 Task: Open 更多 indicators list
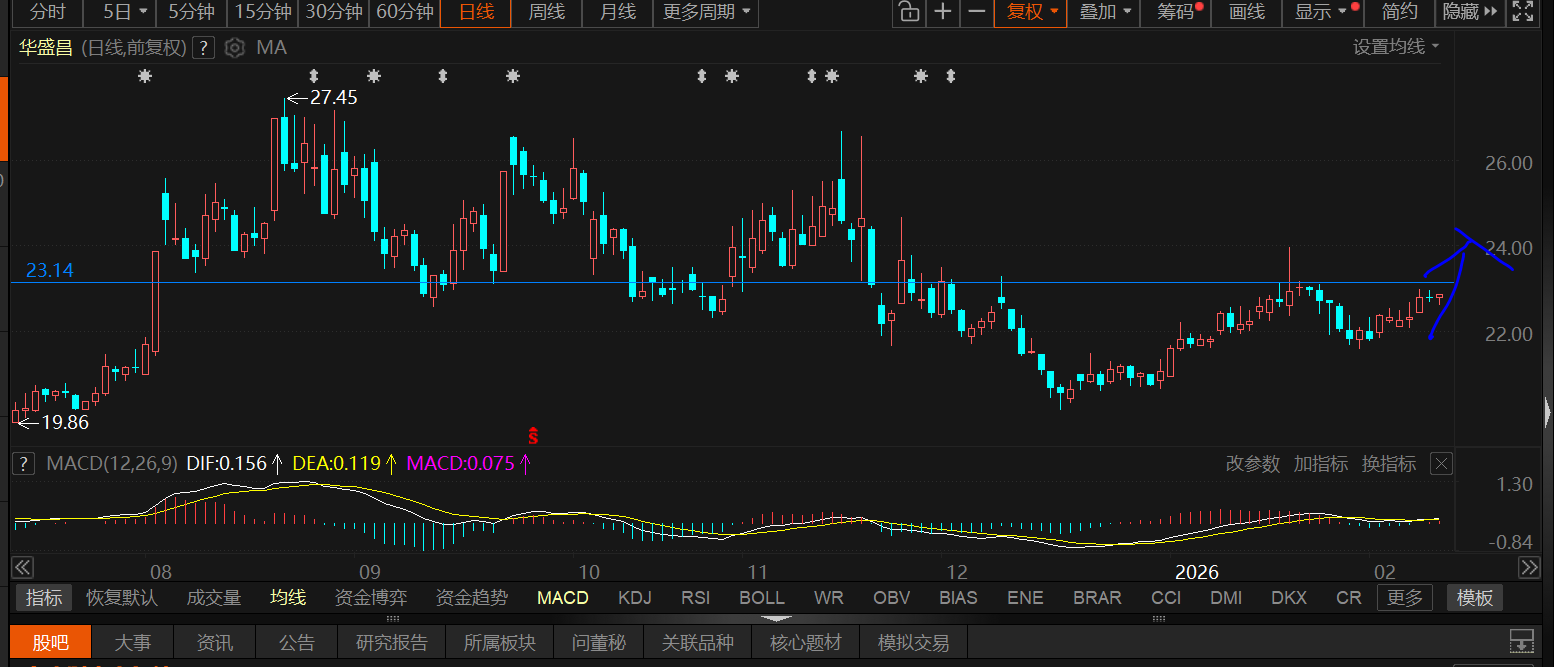click(1405, 598)
